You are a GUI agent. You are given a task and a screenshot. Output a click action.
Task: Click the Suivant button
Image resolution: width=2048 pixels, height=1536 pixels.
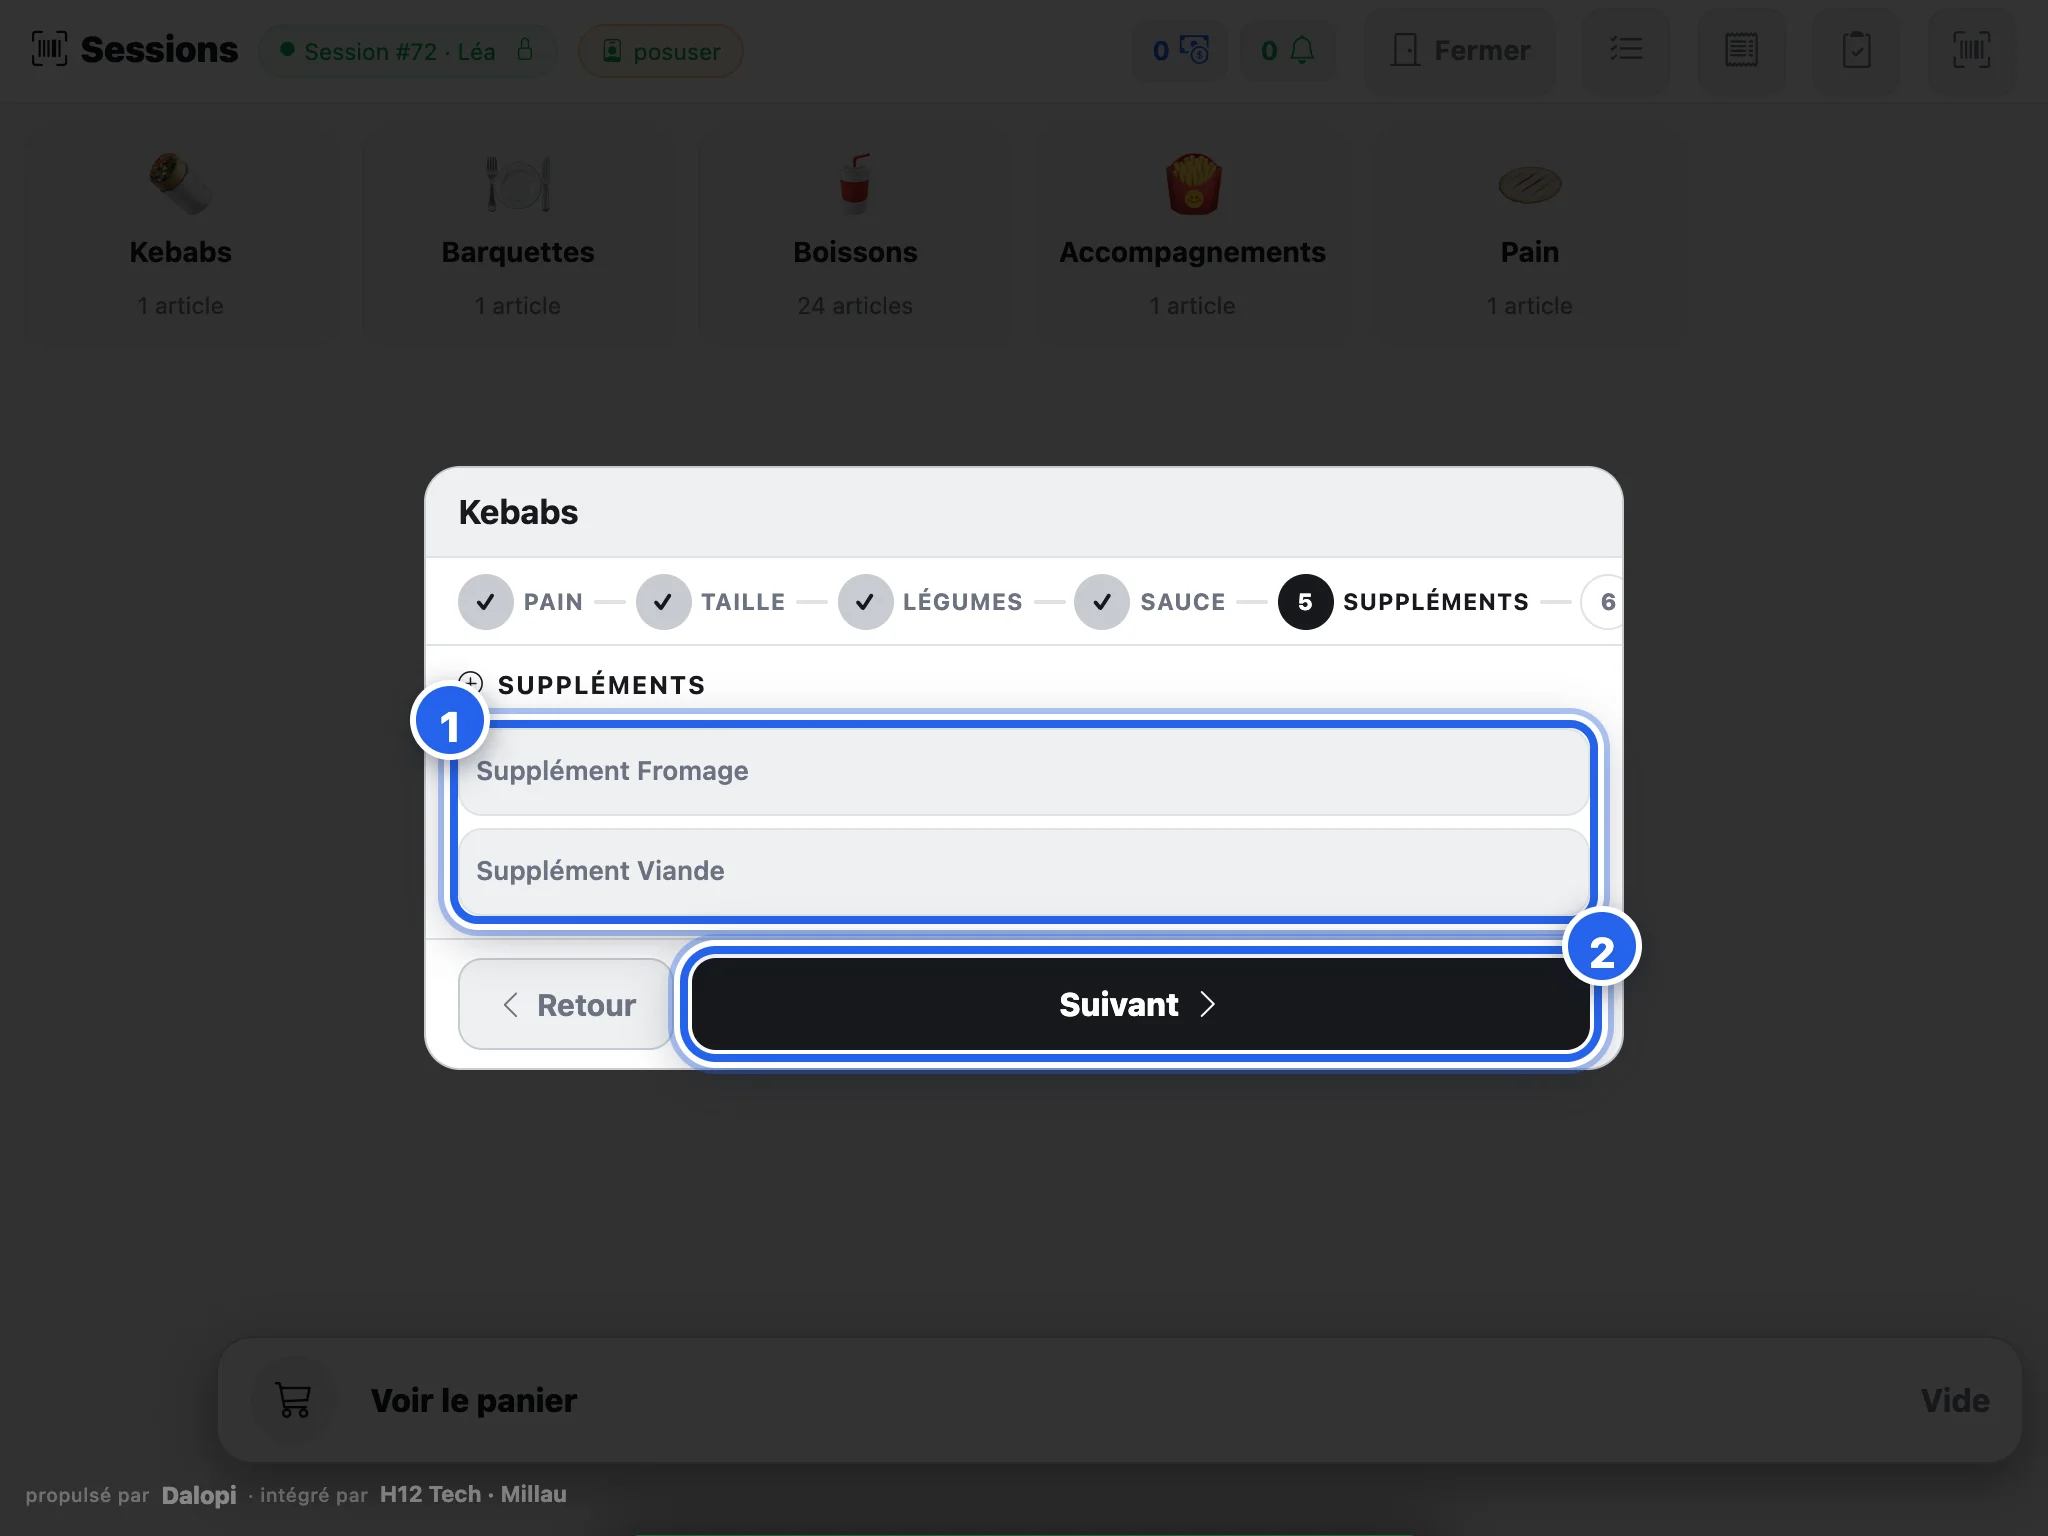click(x=1140, y=1004)
